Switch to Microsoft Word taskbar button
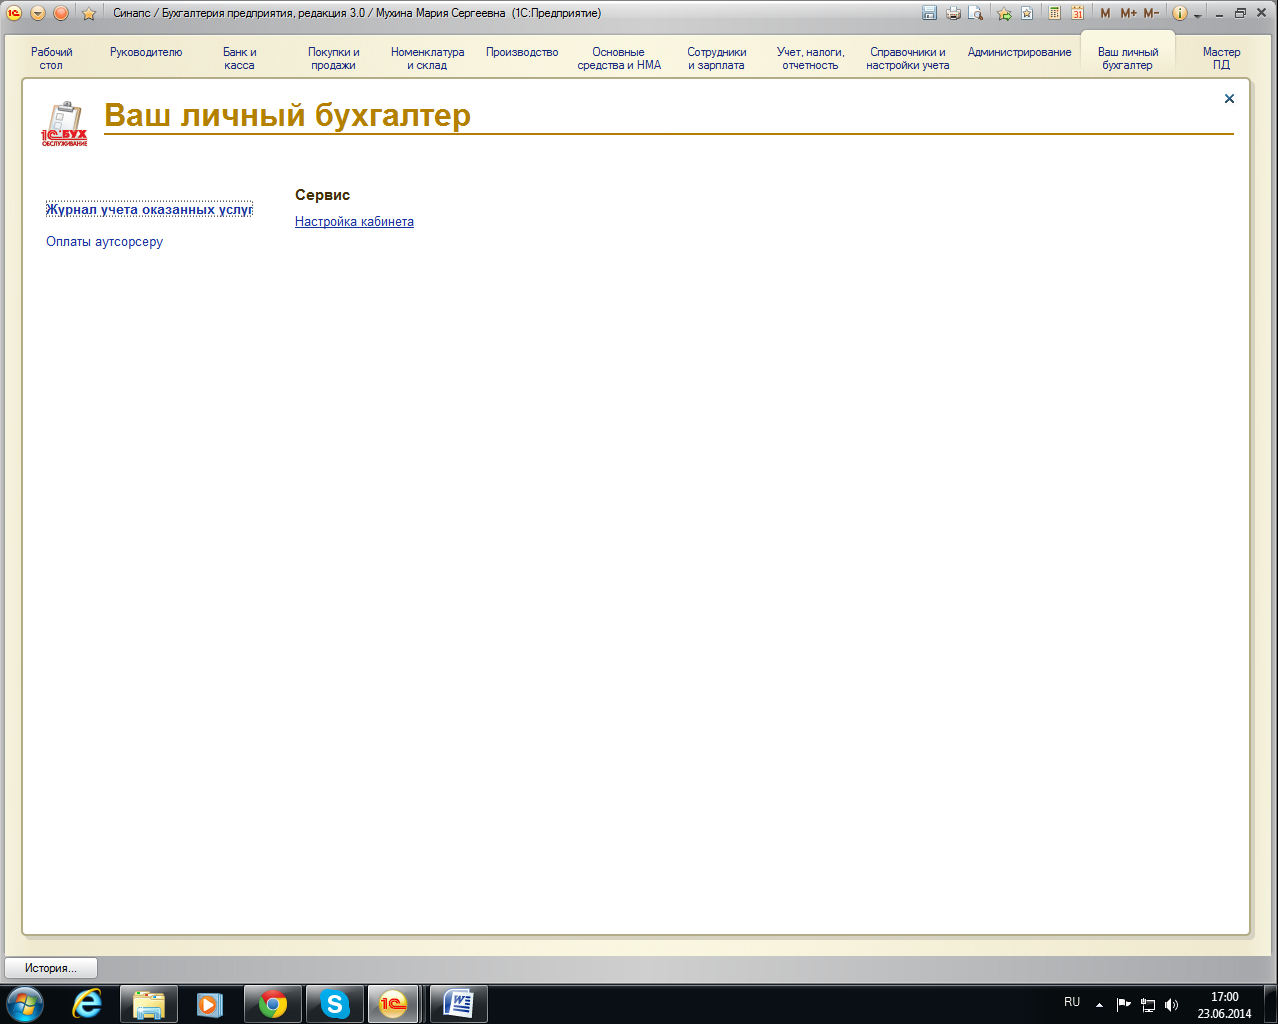The width and height of the screenshot is (1280, 1024). coord(459,1003)
